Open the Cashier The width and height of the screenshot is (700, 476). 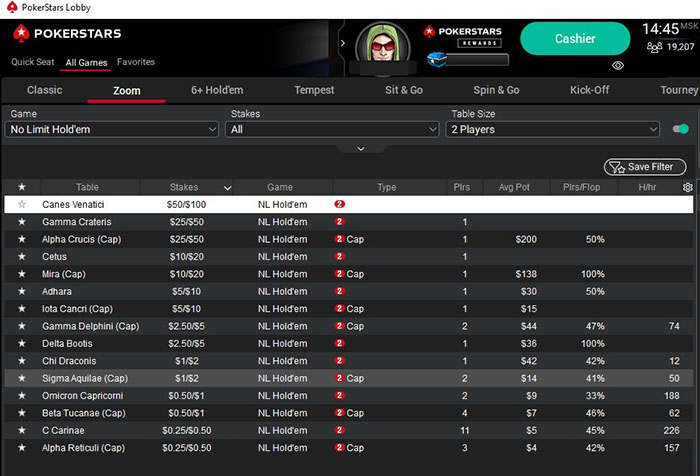(575, 39)
